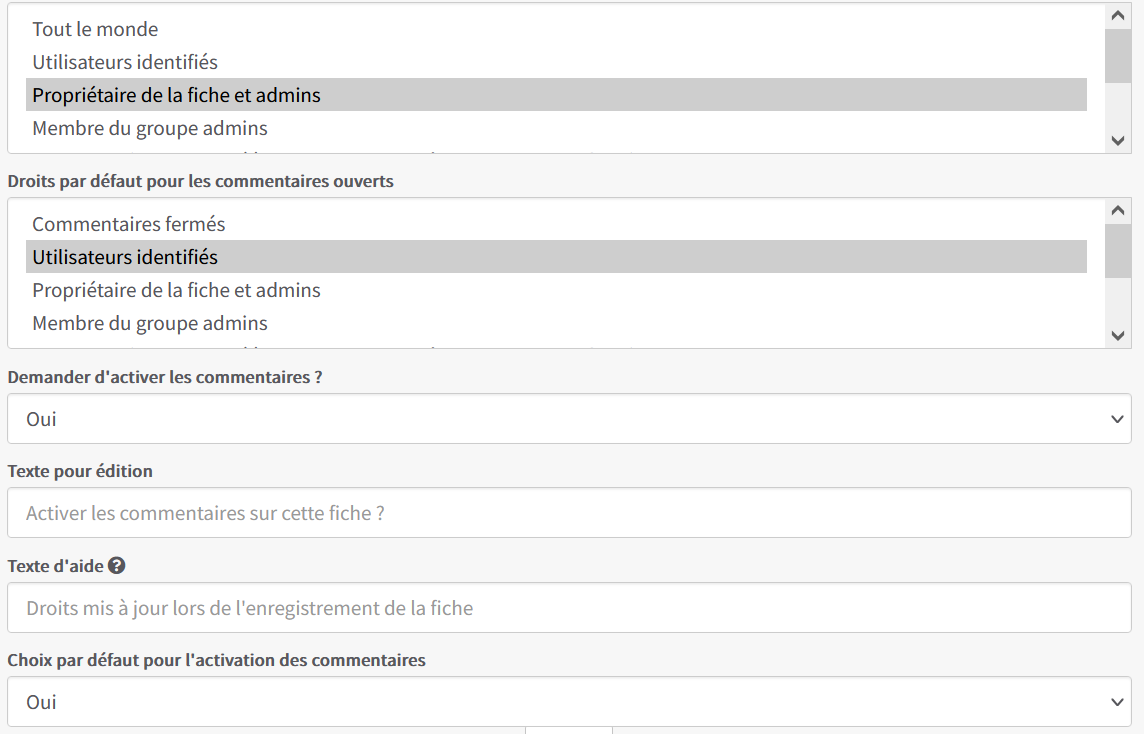Image resolution: width=1144 pixels, height=734 pixels.
Task: Choose 'Utilisateurs identifiés' in comments rights list
Action: click(x=556, y=257)
